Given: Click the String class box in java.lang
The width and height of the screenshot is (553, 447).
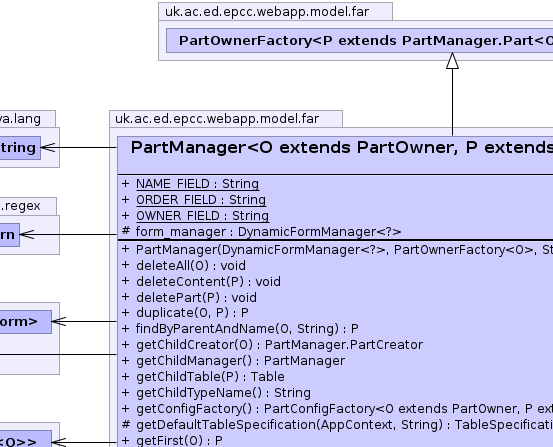Looking at the screenshot, I should (x=20, y=148).
